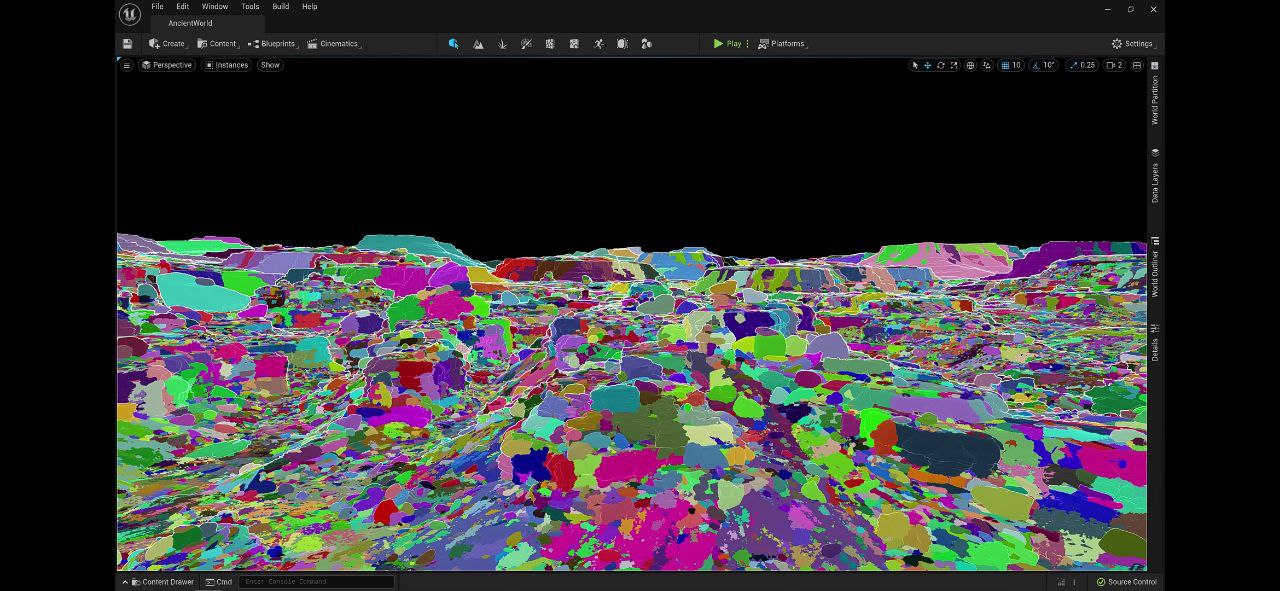Click the Cmd console type button
This screenshot has width=1280, height=591.
pos(219,582)
